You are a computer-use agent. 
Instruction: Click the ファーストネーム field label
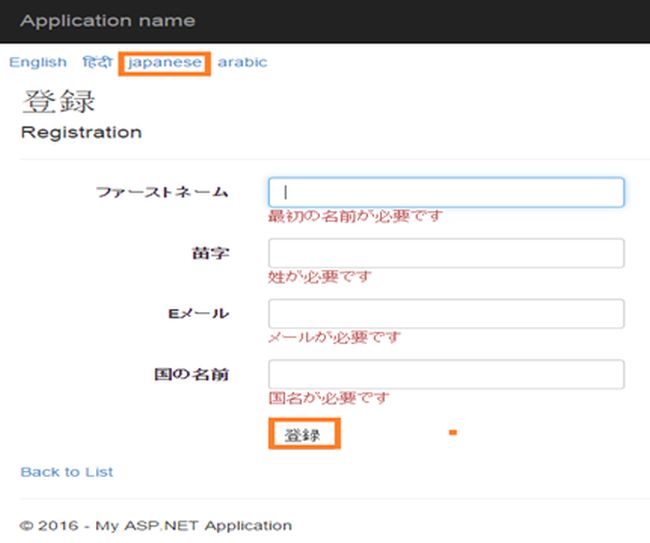(x=162, y=192)
